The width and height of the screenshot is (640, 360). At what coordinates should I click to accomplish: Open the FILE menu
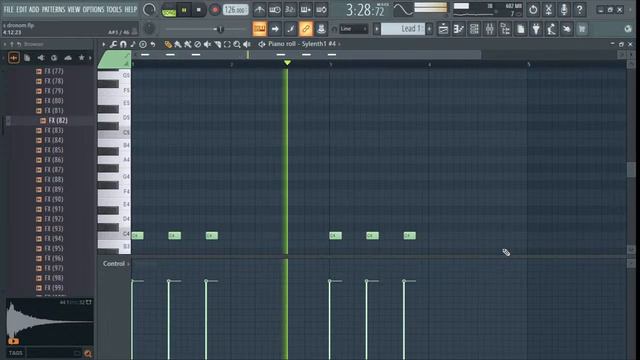click(8, 9)
